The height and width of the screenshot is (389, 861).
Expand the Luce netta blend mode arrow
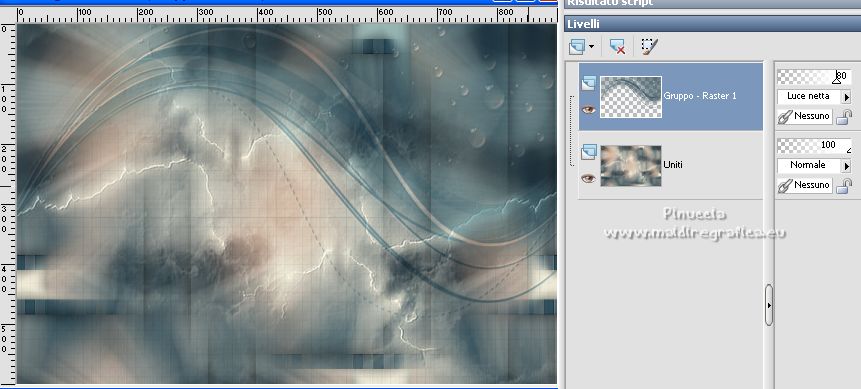[x=847, y=97]
